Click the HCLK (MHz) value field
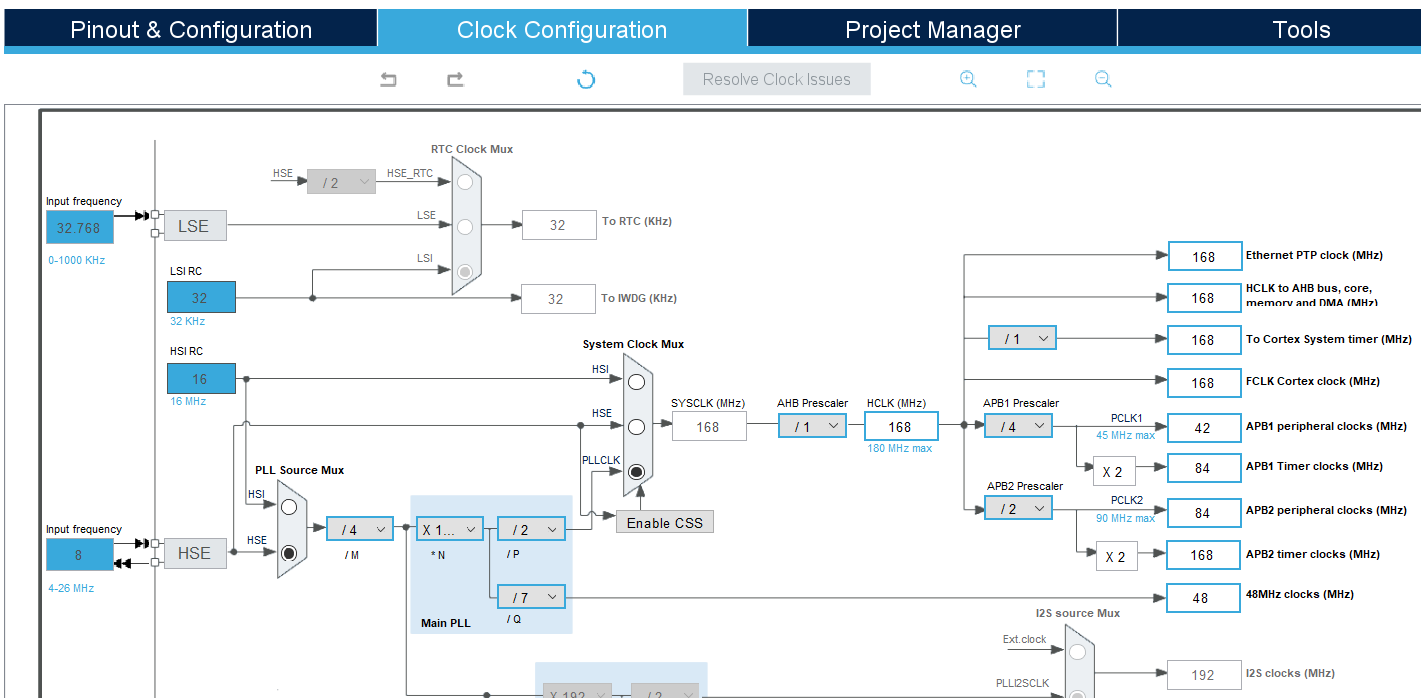1421x698 pixels. point(901,427)
